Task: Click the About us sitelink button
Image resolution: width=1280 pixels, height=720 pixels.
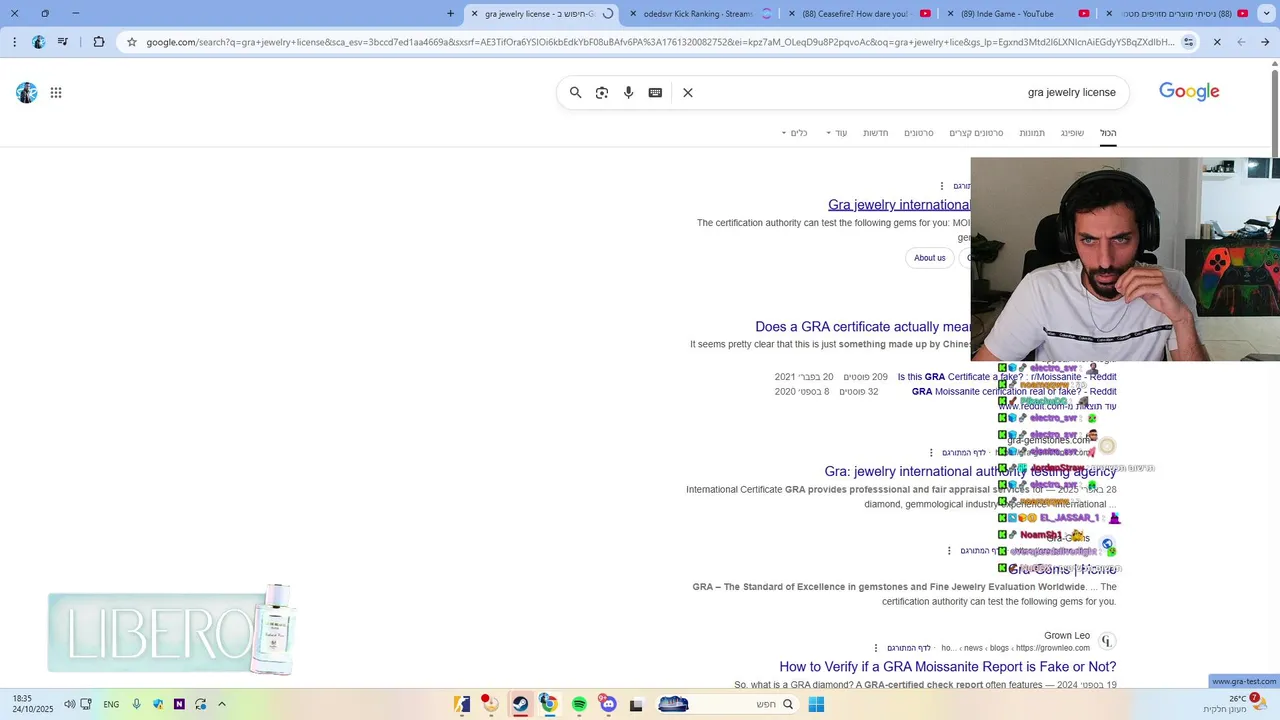Action: 929,258
